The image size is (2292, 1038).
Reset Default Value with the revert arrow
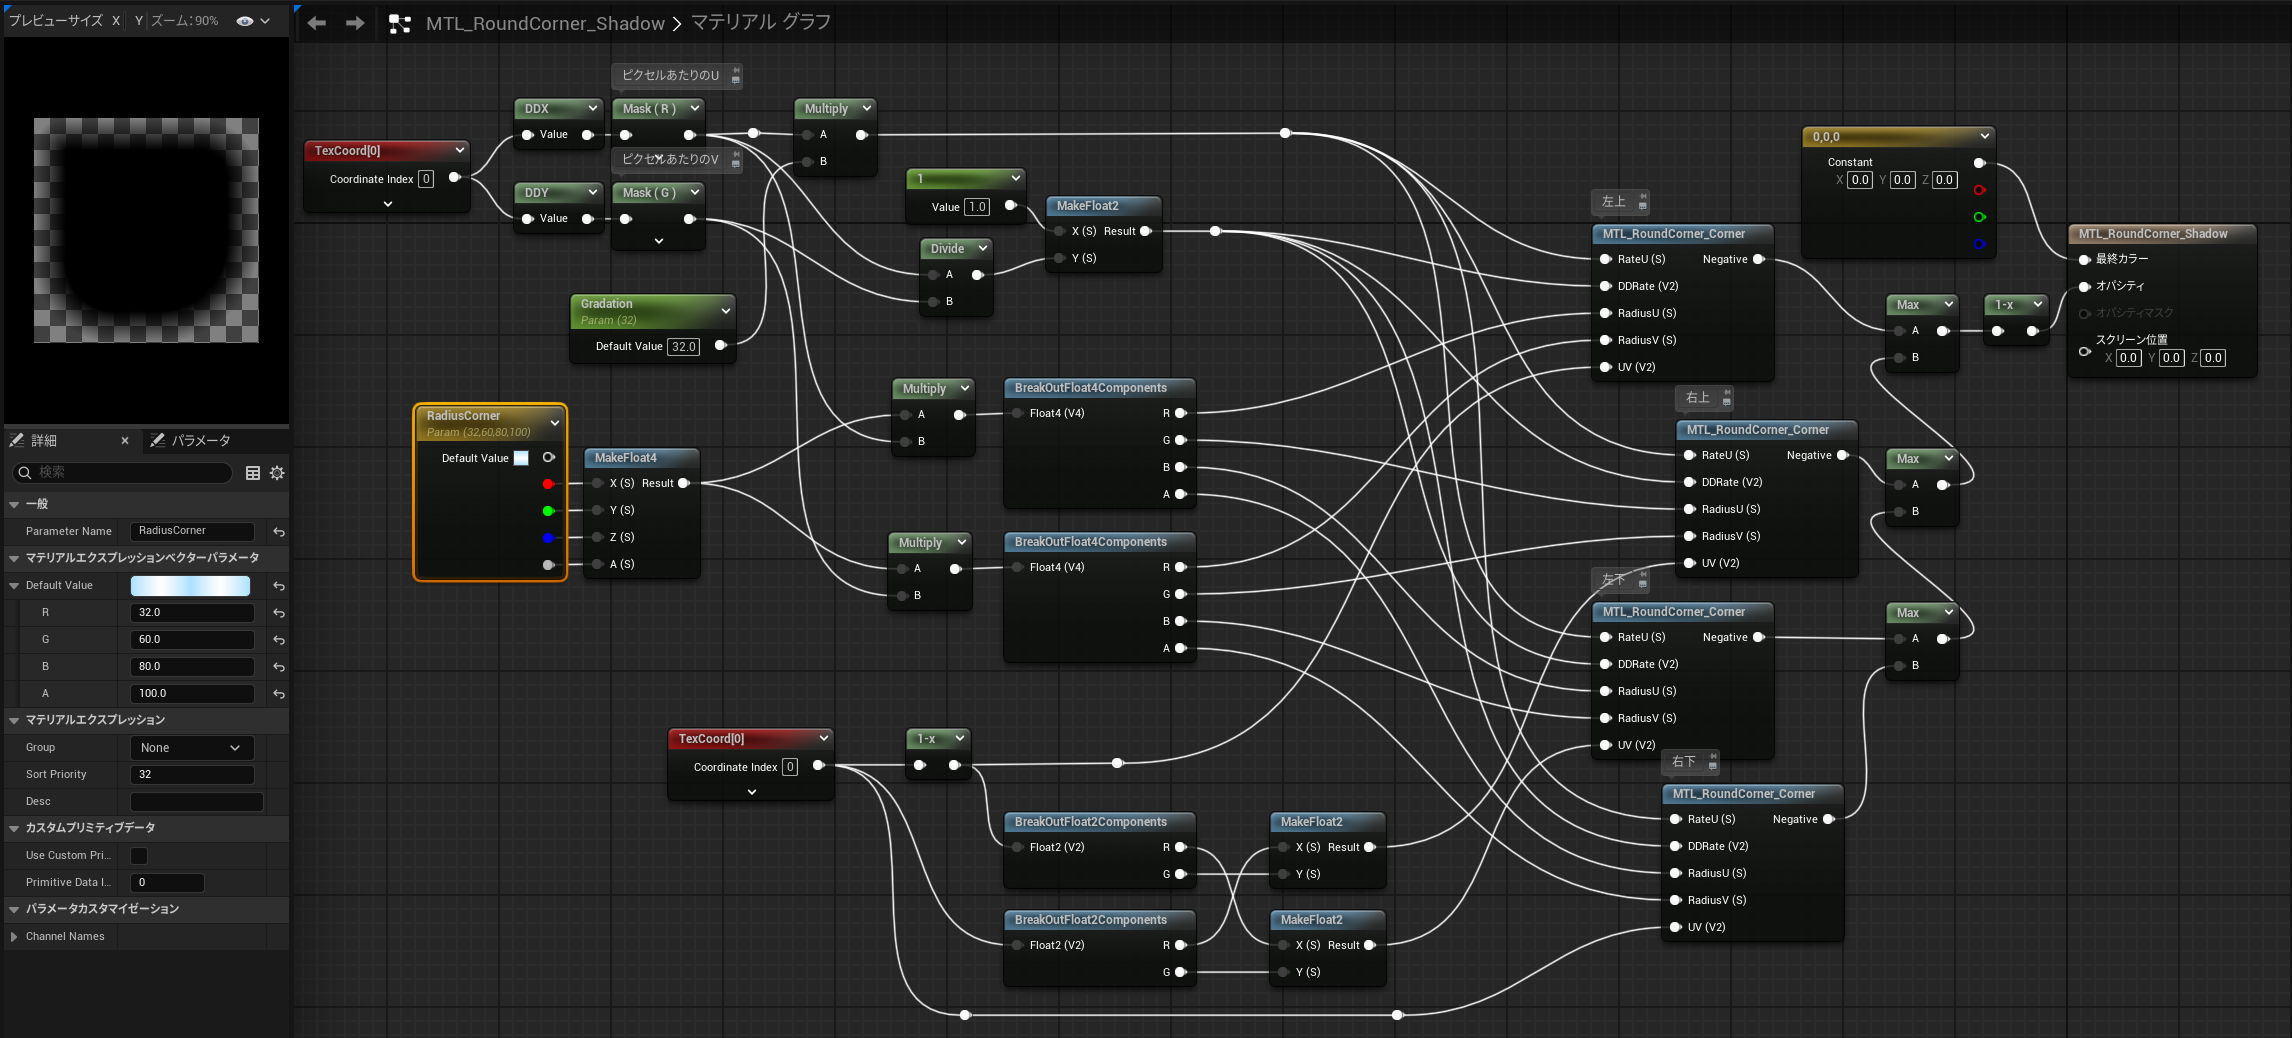(279, 586)
